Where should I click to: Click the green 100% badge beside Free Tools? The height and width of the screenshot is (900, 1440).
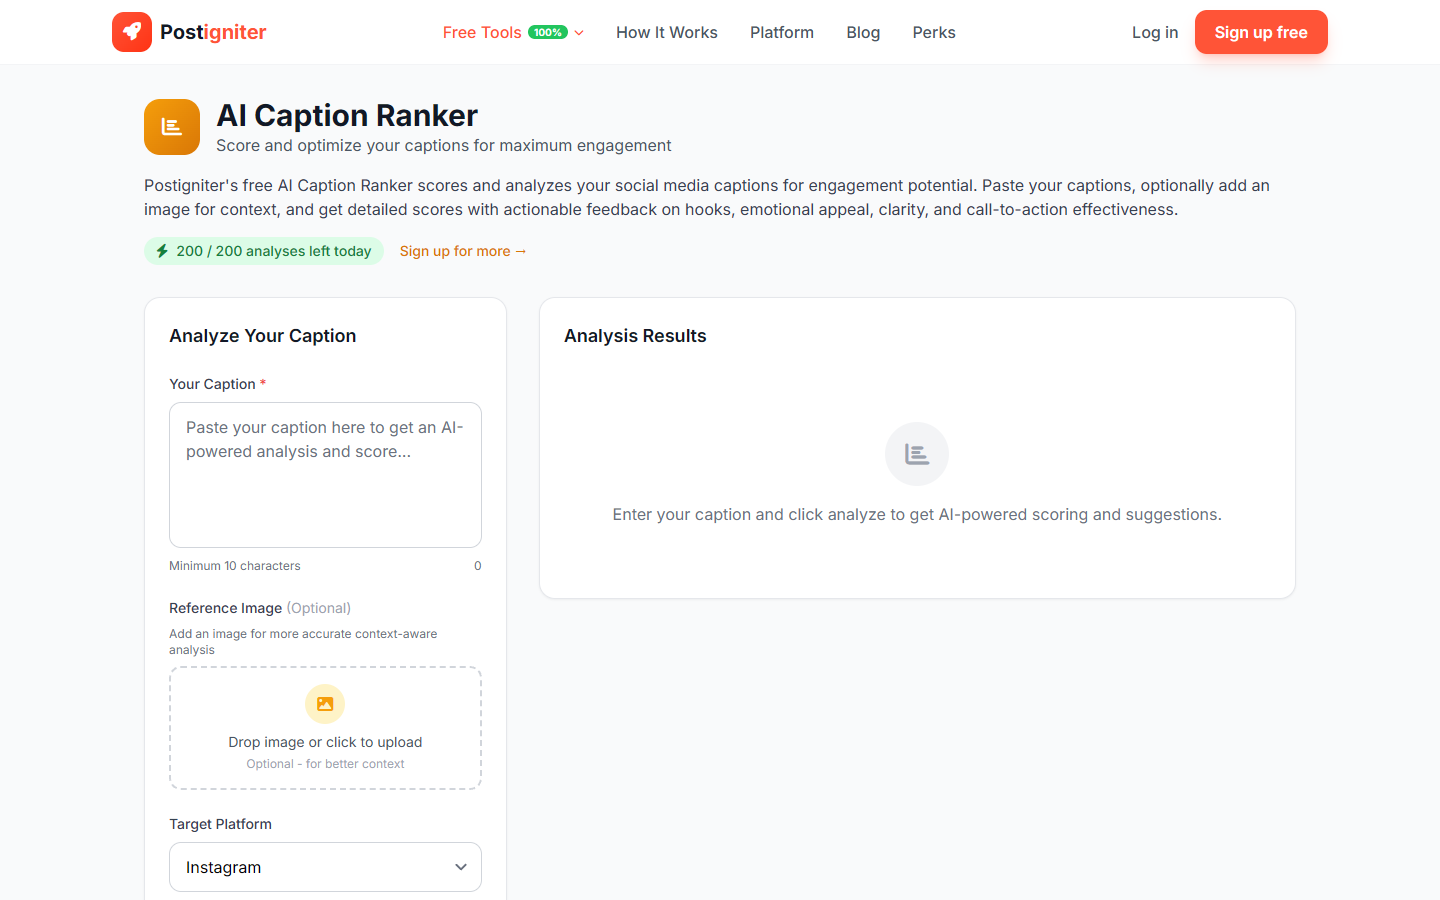click(x=547, y=32)
